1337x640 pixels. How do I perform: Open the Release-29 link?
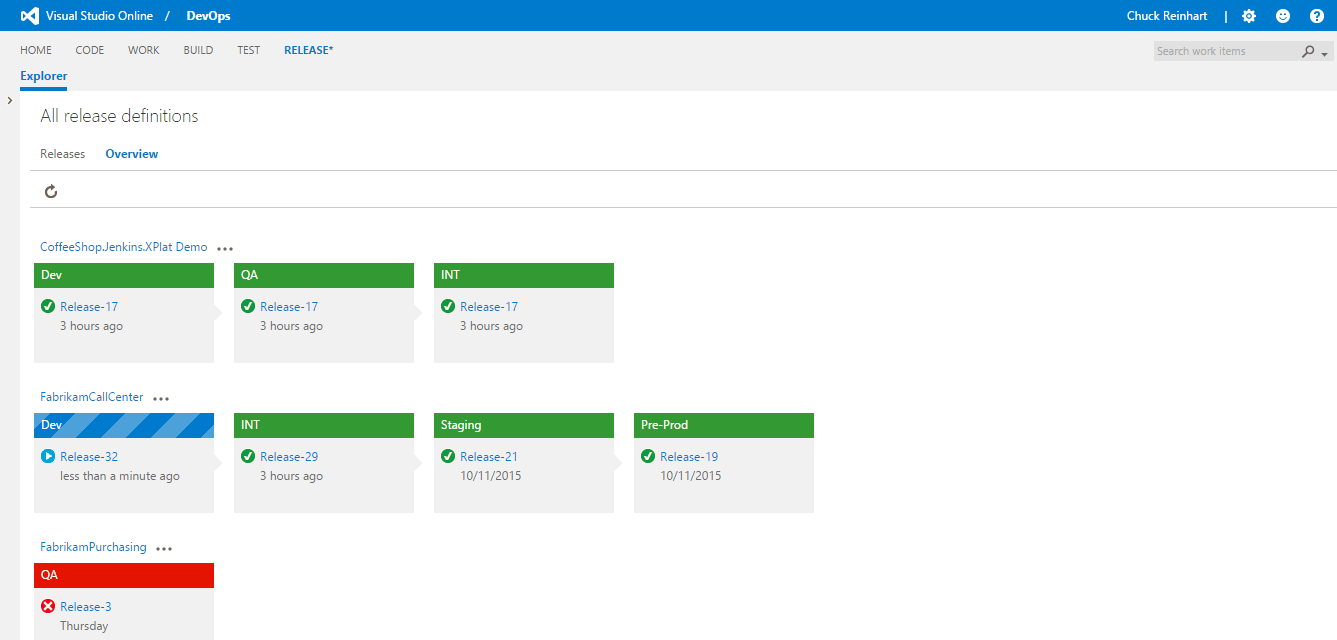click(x=289, y=457)
